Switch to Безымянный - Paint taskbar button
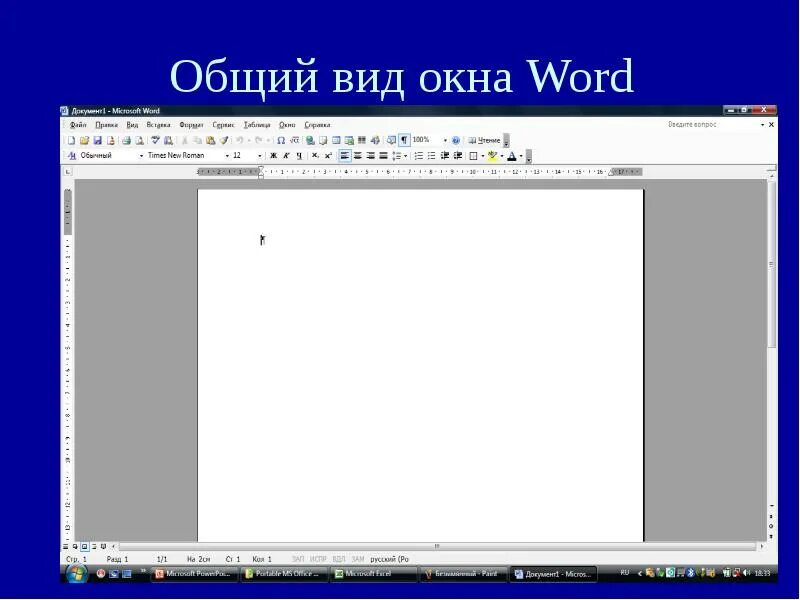 463,574
